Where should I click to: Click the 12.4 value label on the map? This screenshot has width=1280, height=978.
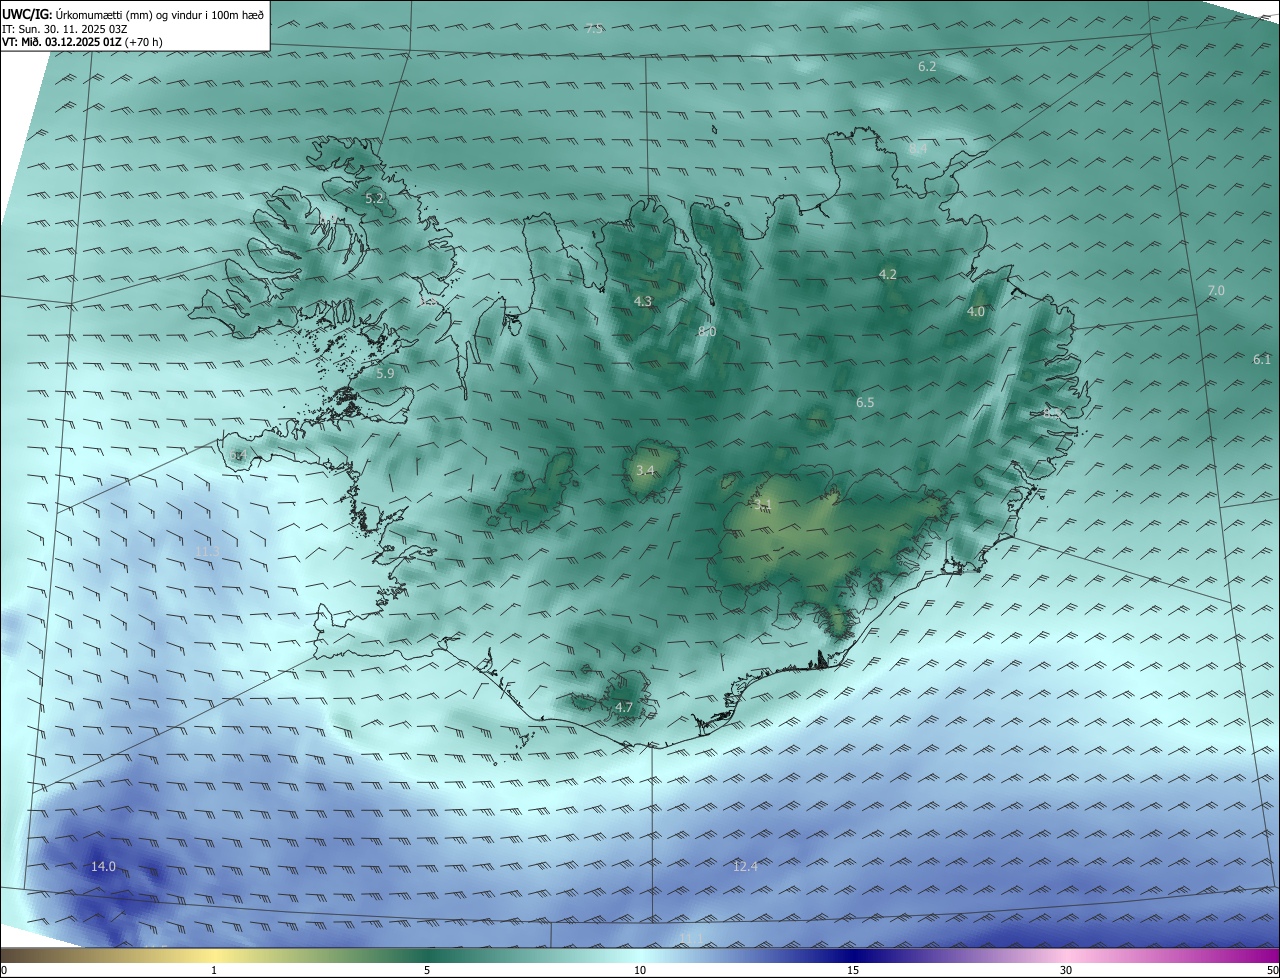[745, 866]
